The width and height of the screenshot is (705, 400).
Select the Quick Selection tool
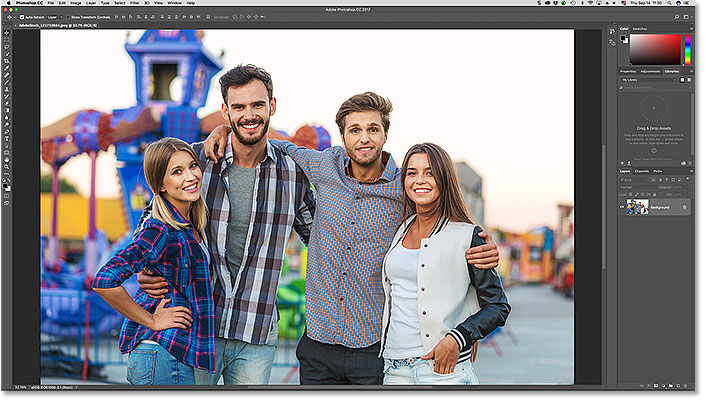[6, 54]
